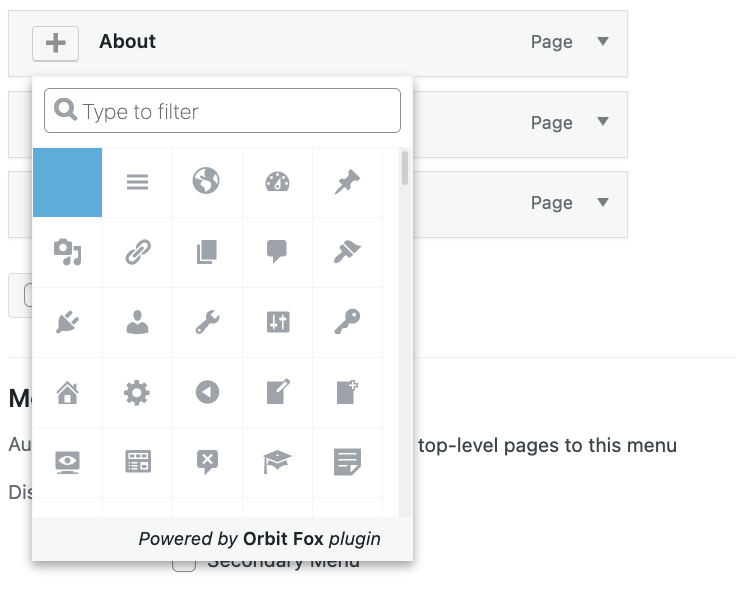Expand the third Page menu item arrow

click(x=602, y=202)
